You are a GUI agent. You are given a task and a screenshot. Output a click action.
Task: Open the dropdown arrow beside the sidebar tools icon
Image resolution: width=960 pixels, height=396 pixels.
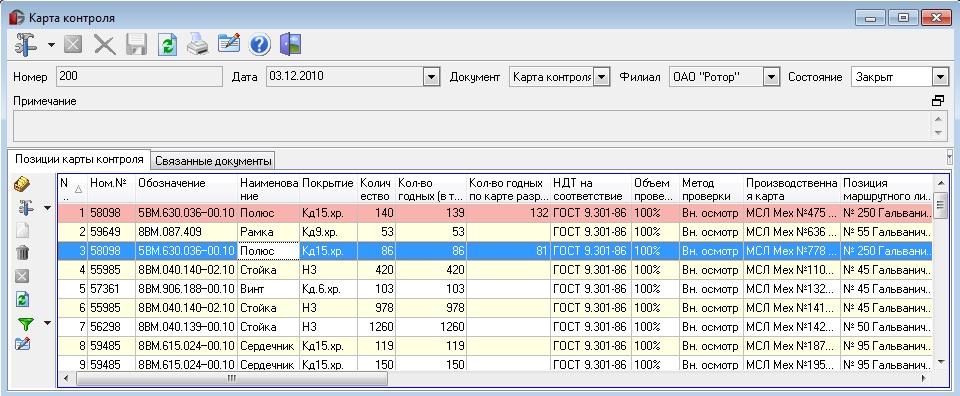[x=47, y=208]
